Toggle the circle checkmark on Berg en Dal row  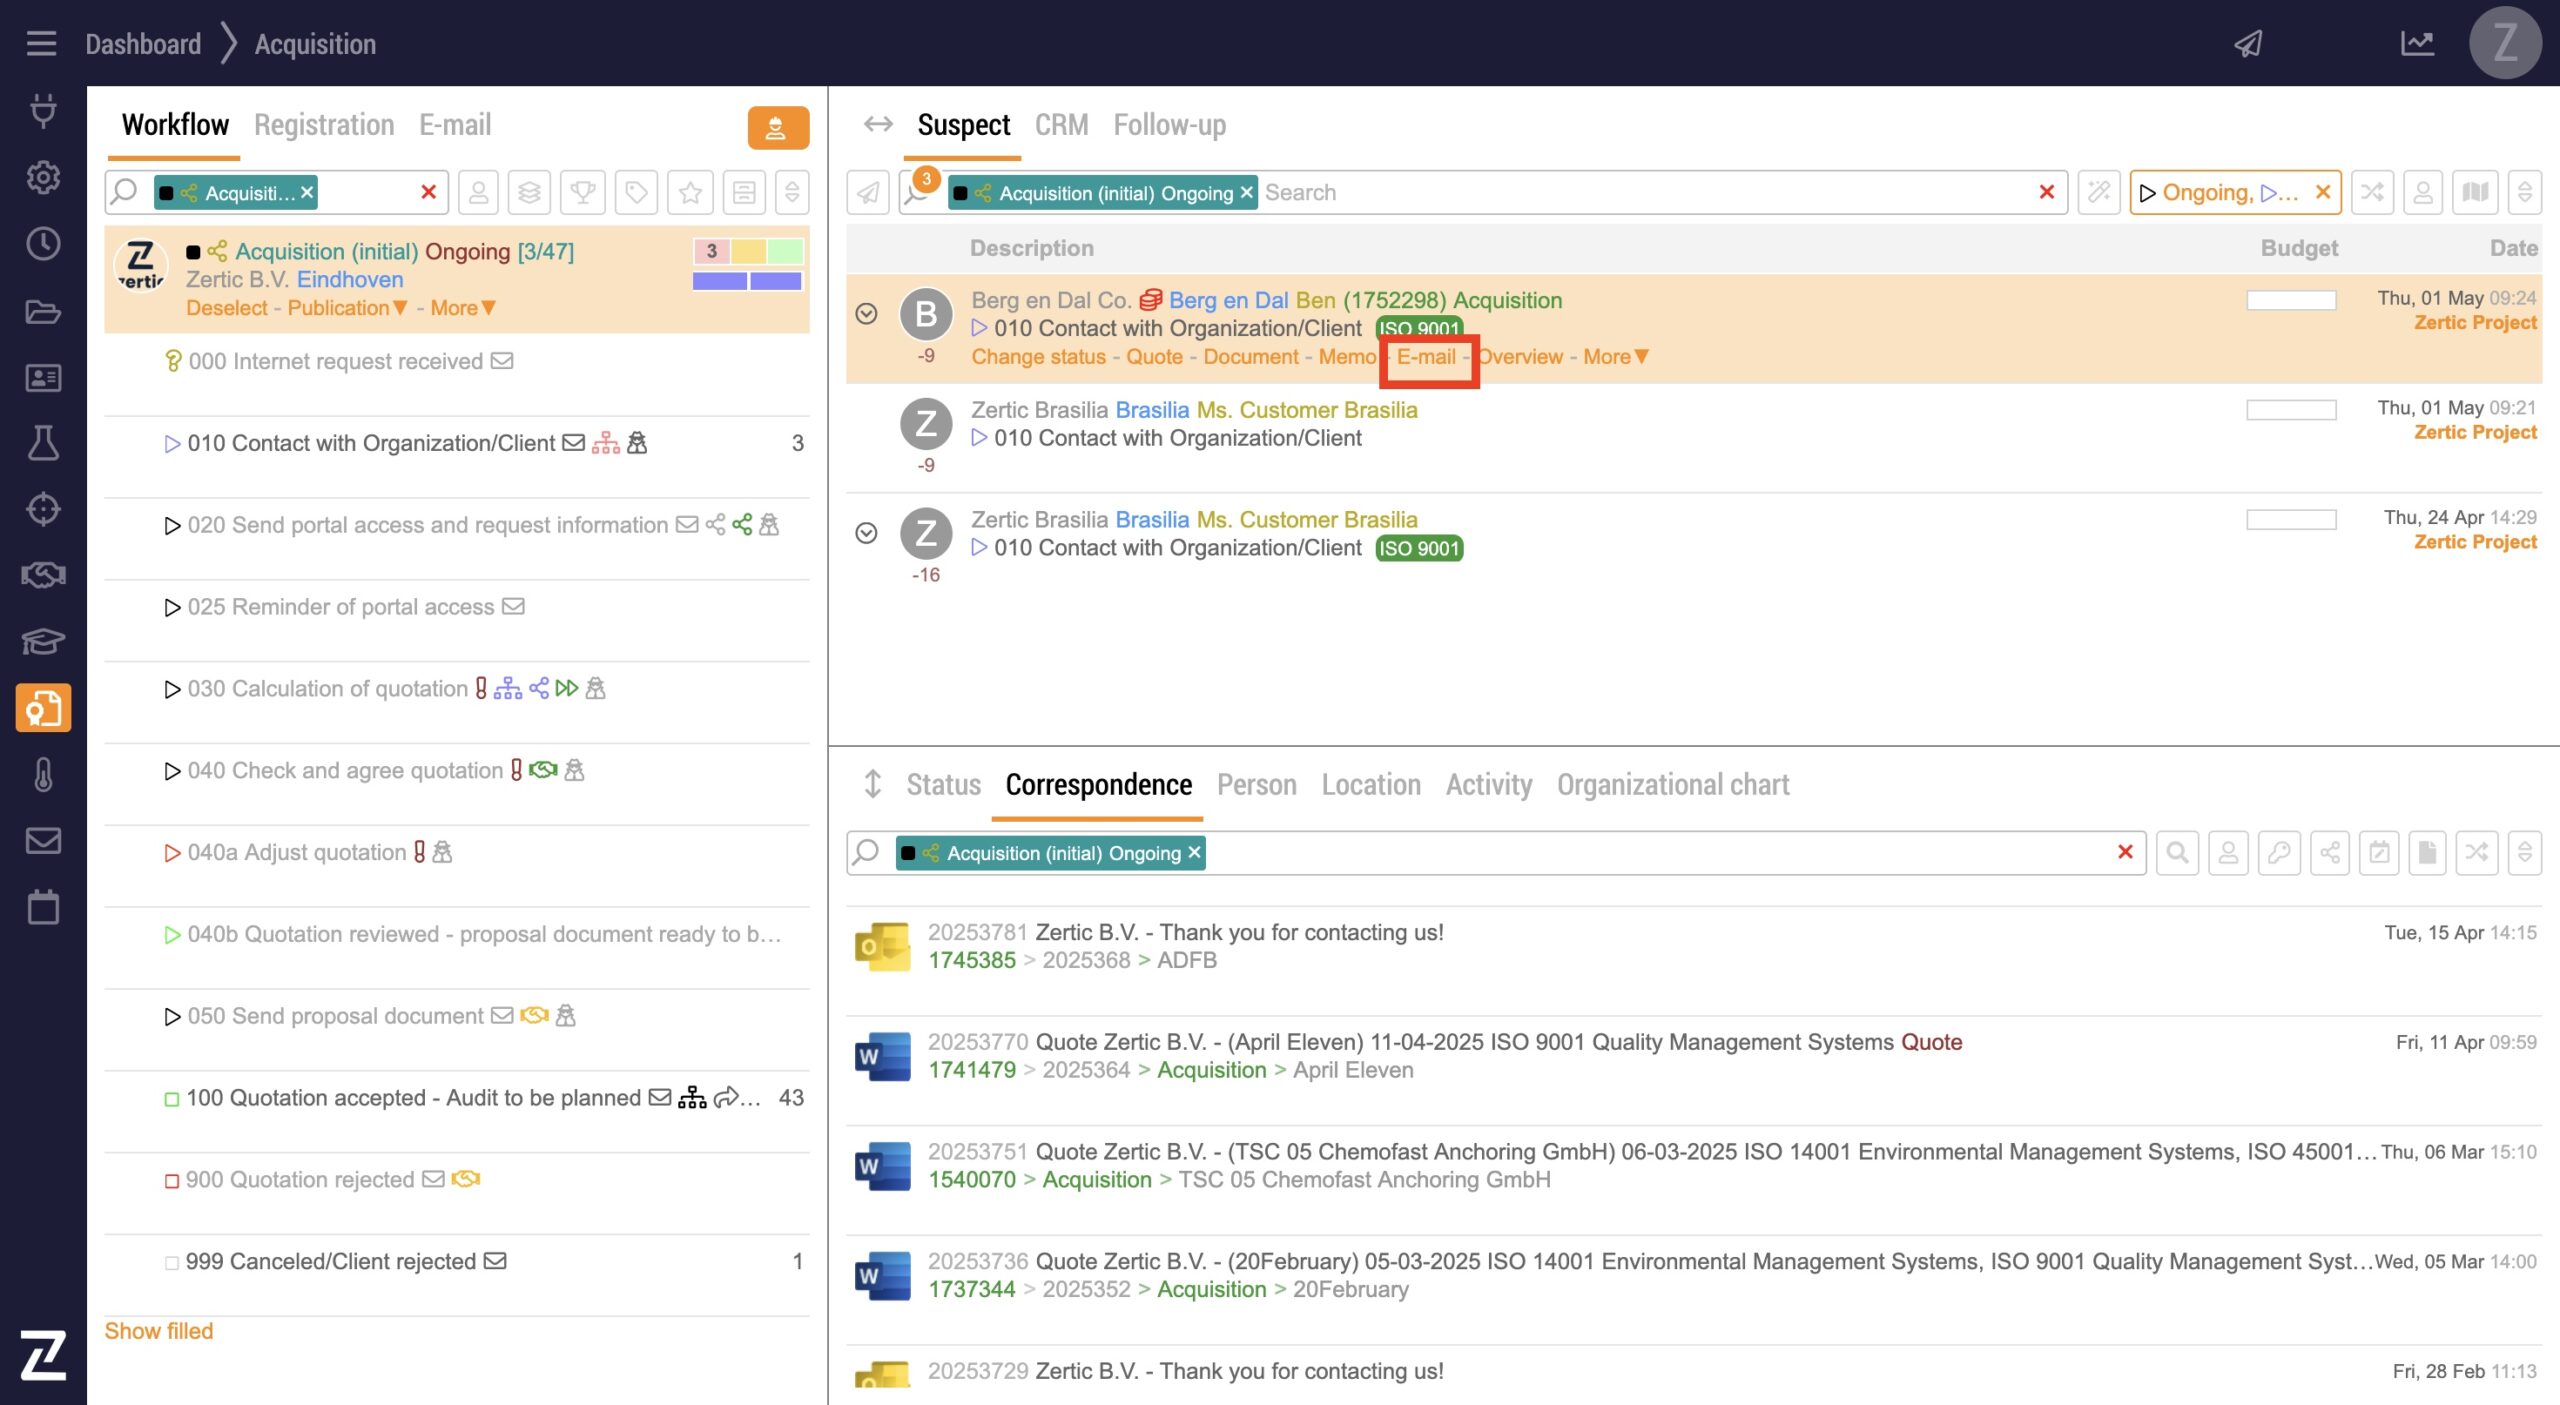click(866, 313)
